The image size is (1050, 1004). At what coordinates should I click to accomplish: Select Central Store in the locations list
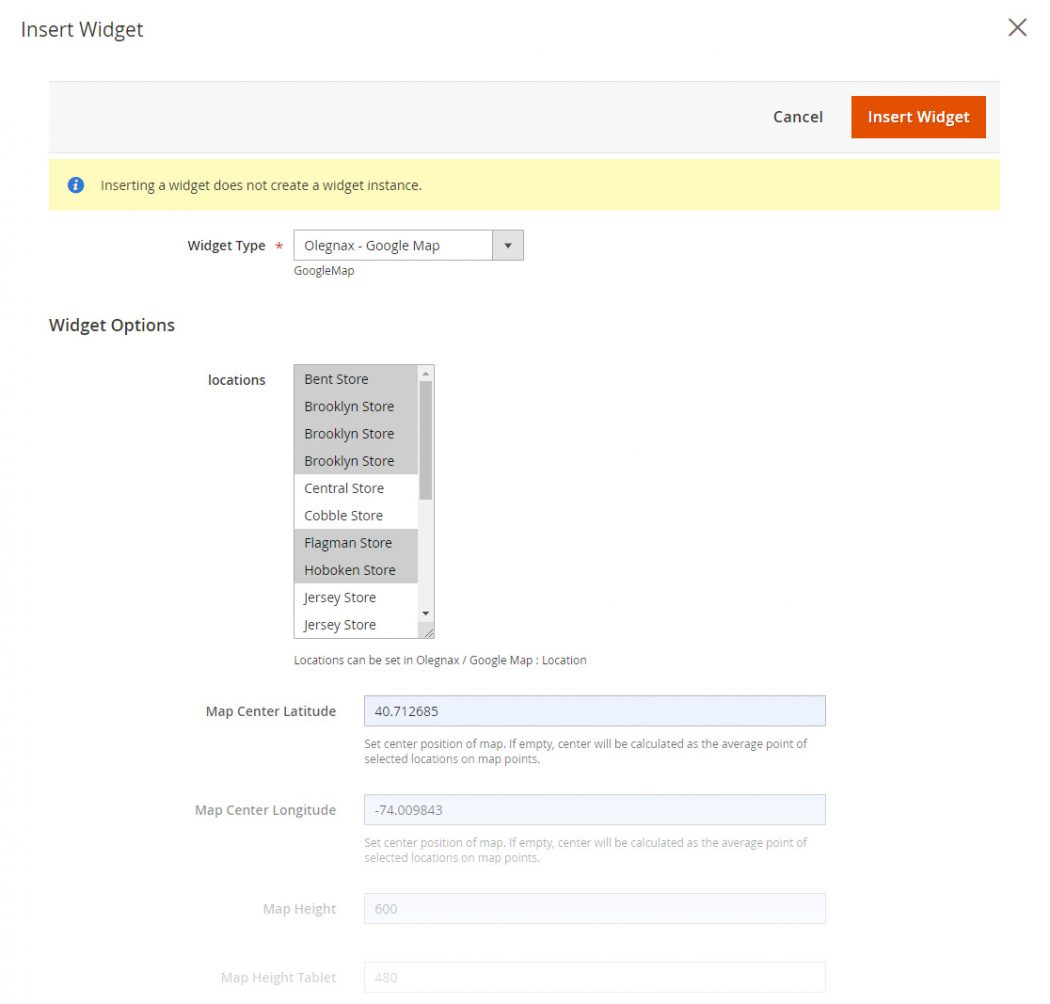[344, 488]
